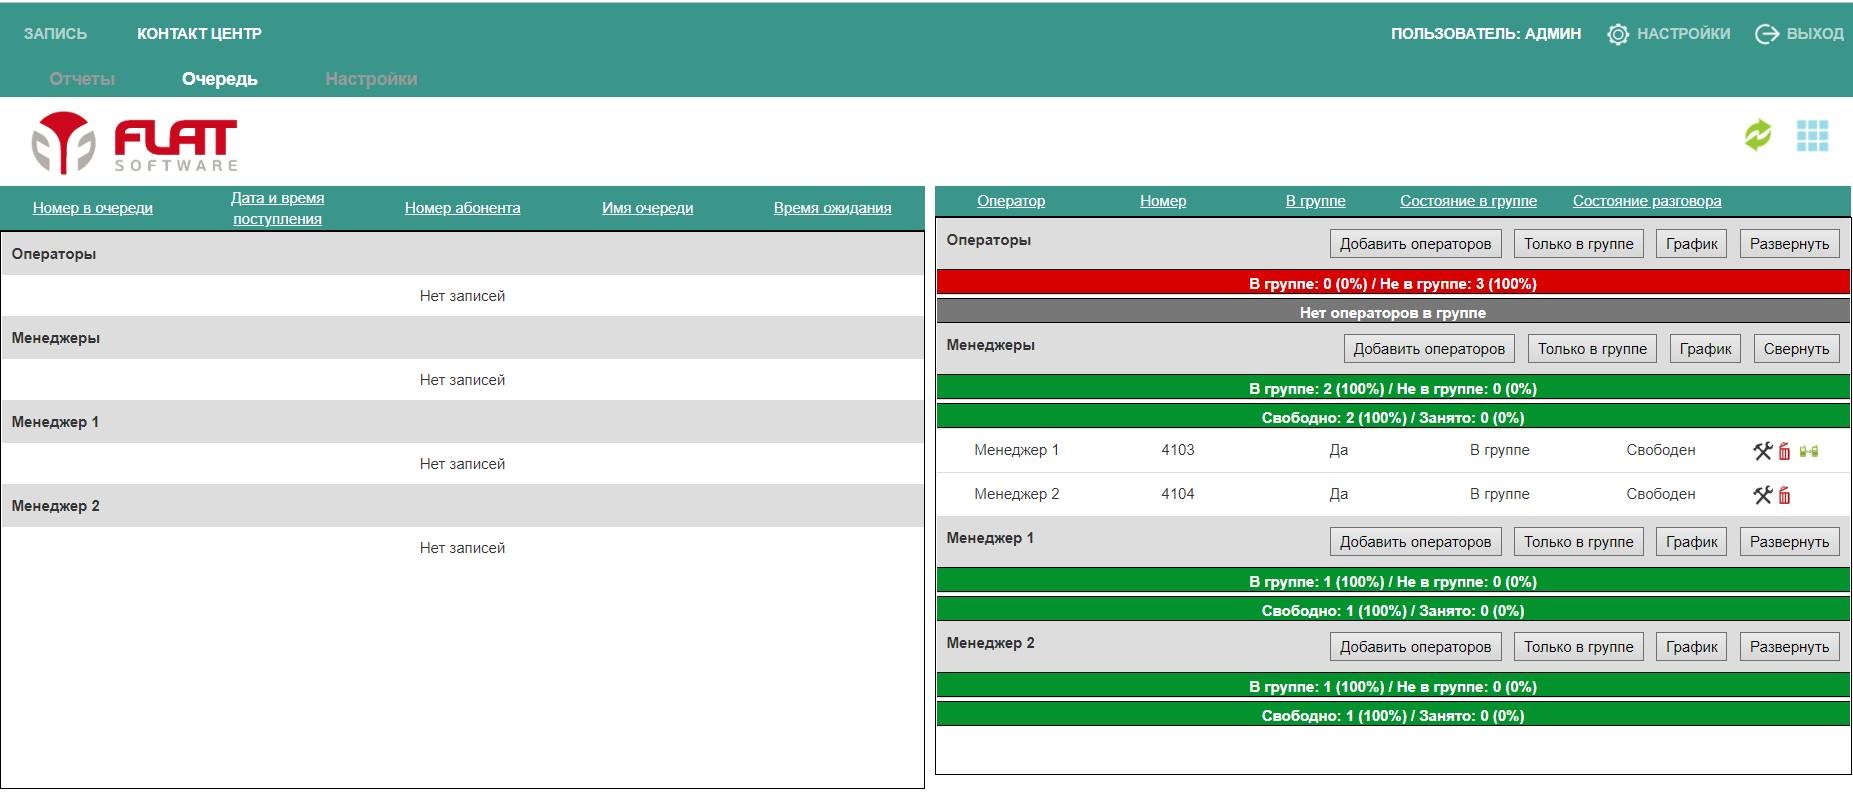Toggle 'Только в группе' for Менеджеры group
The width and height of the screenshot is (1853, 807).
pos(1592,349)
